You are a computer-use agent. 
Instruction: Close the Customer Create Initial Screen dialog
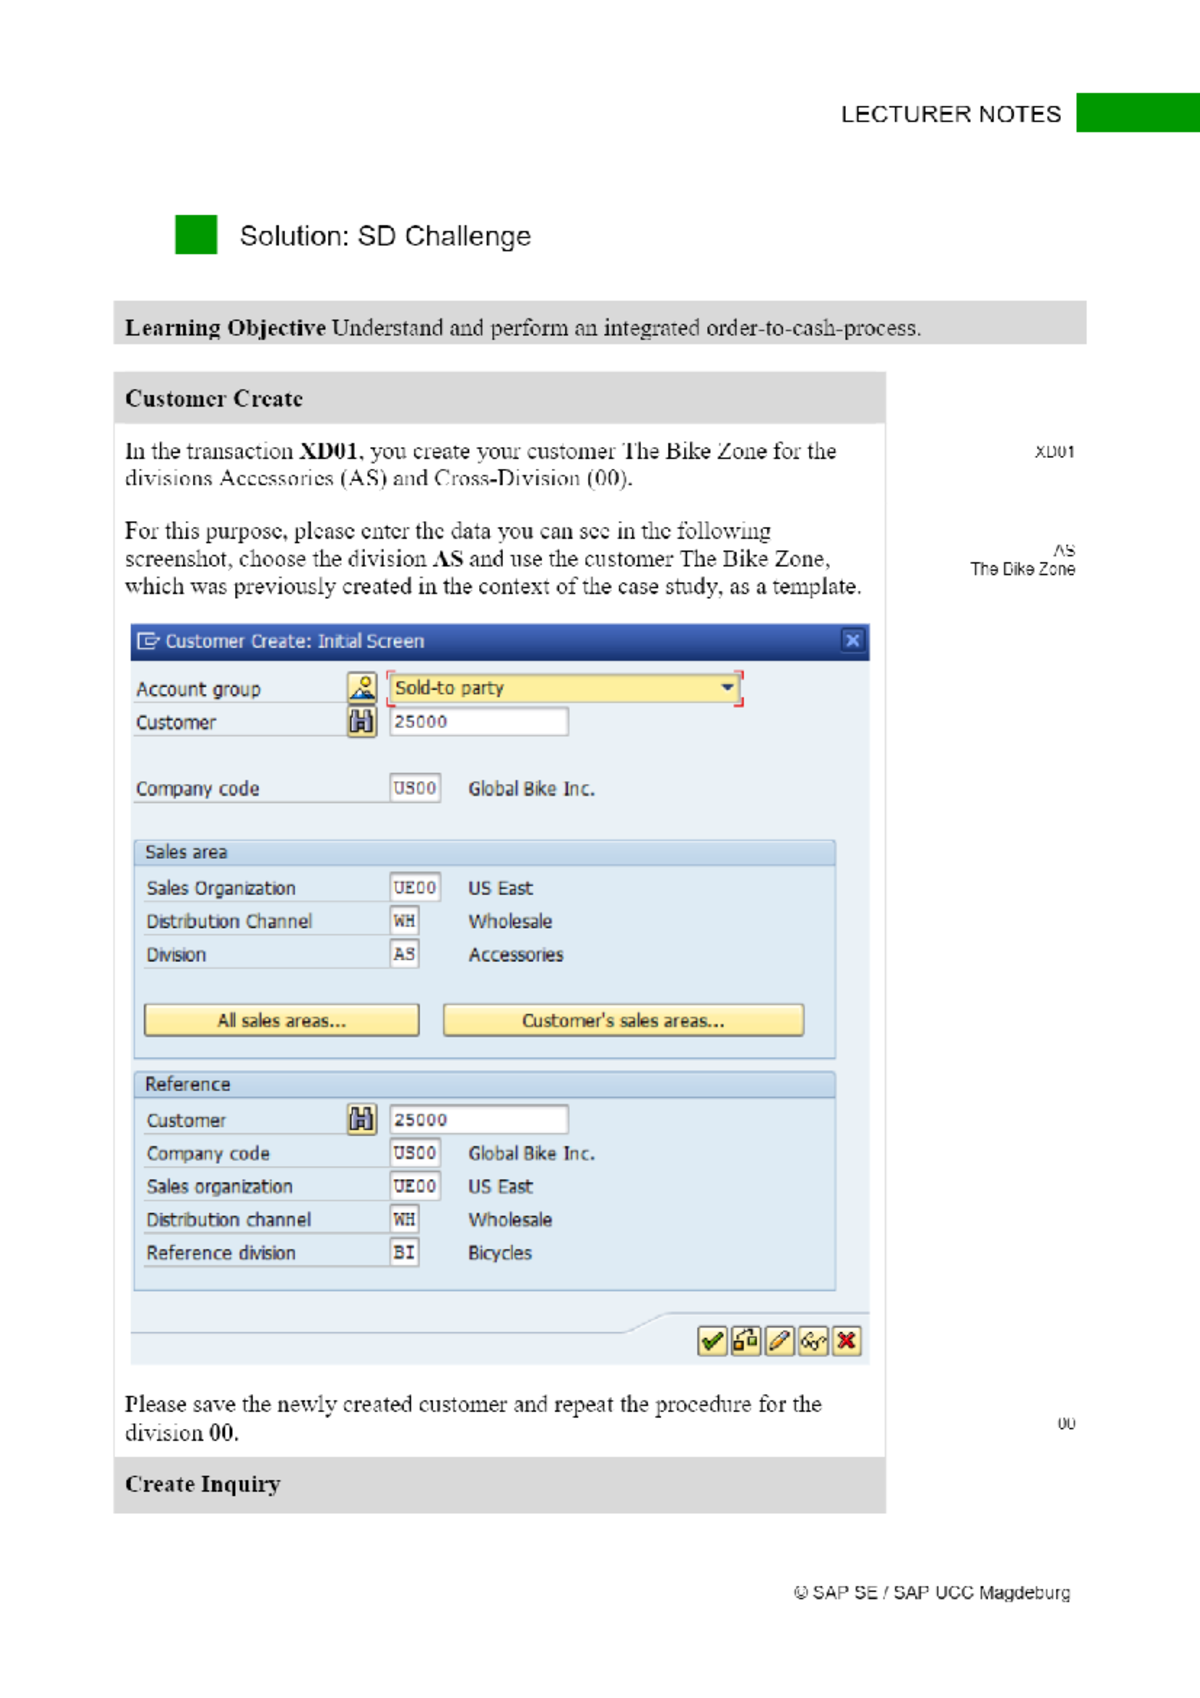tap(852, 640)
